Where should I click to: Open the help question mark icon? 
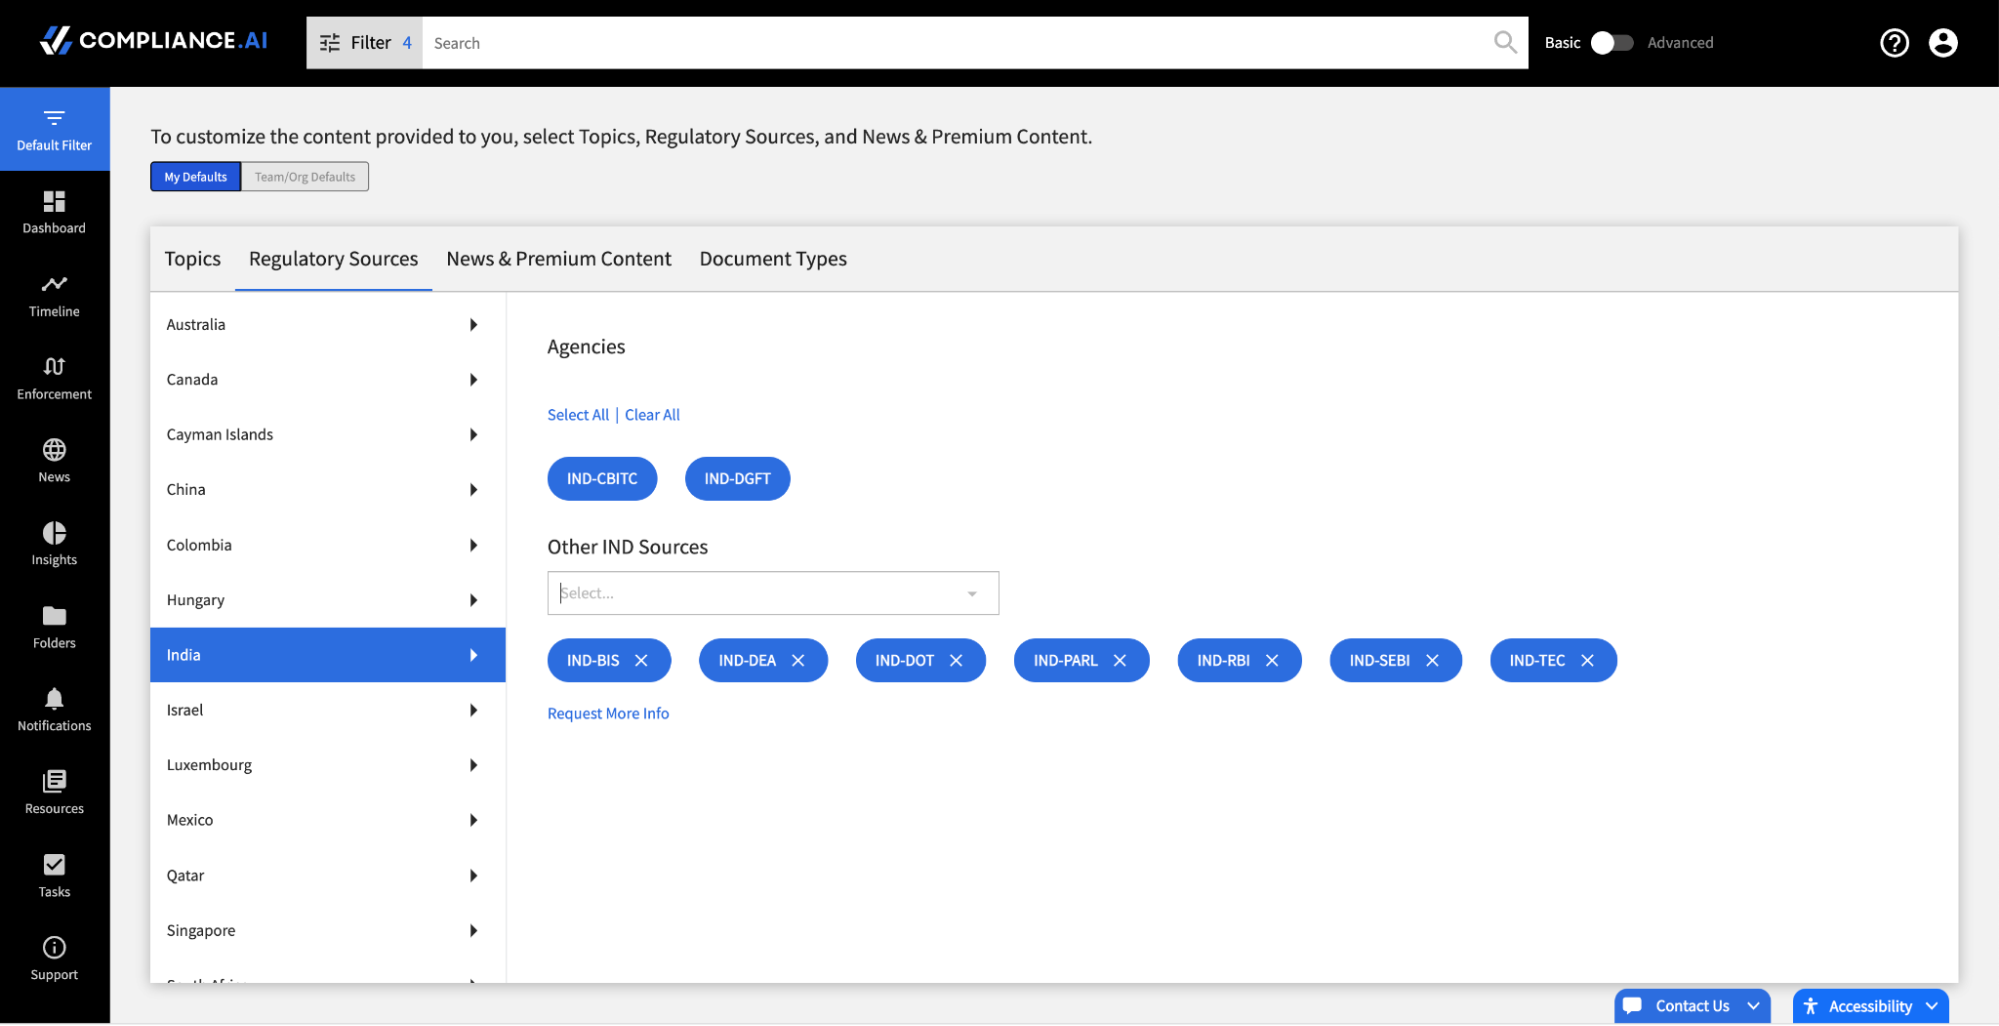coord(1894,42)
